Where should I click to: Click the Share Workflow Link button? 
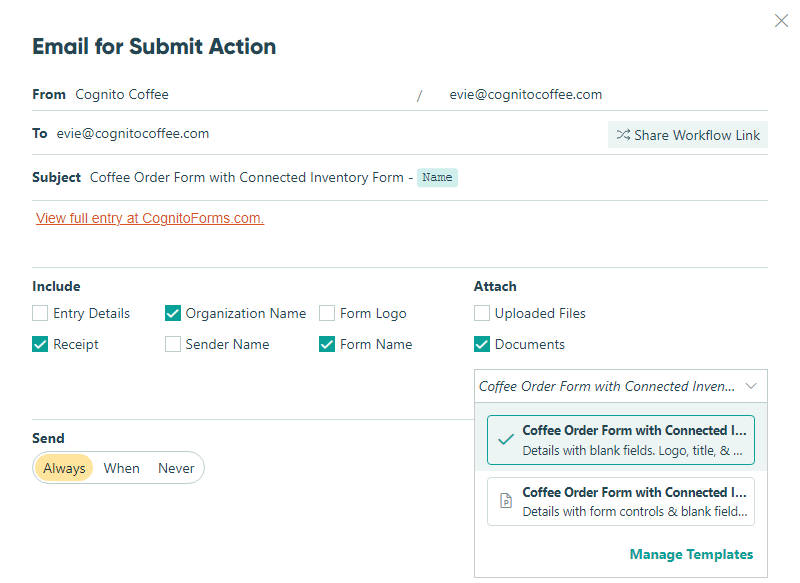(x=688, y=135)
